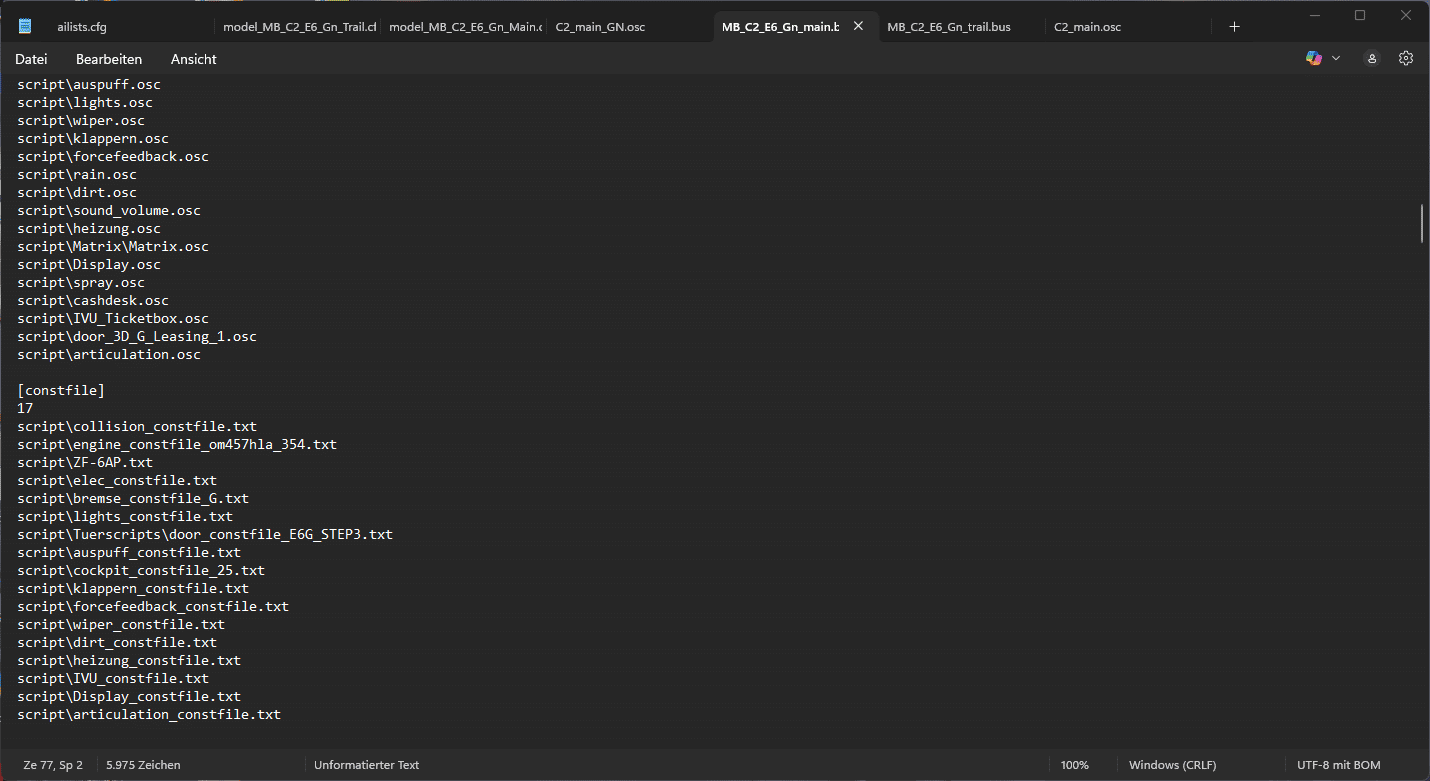Click the Notepad app icon in the title bar
Image resolution: width=1430 pixels, height=781 pixels.
[25, 27]
